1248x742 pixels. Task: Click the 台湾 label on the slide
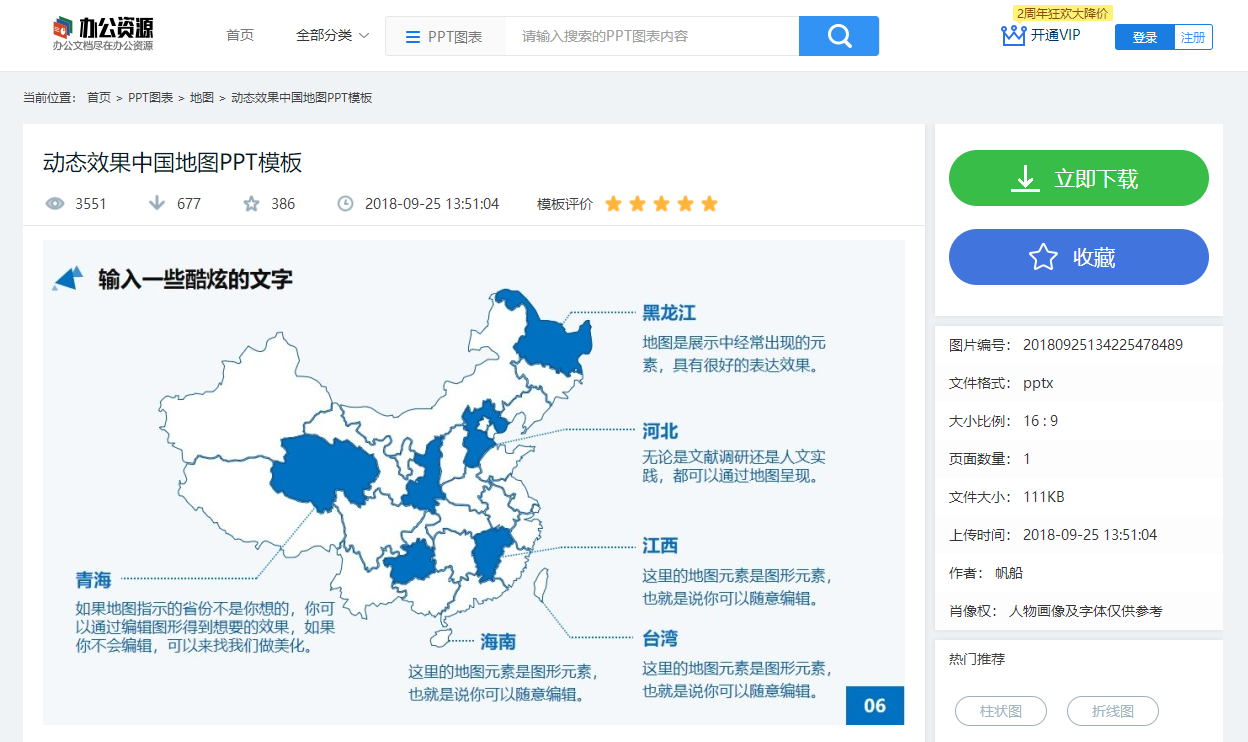point(660,638)
